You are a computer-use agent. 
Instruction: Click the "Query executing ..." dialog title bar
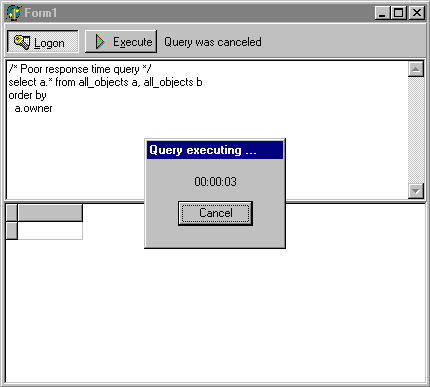(x=215, y=150)
